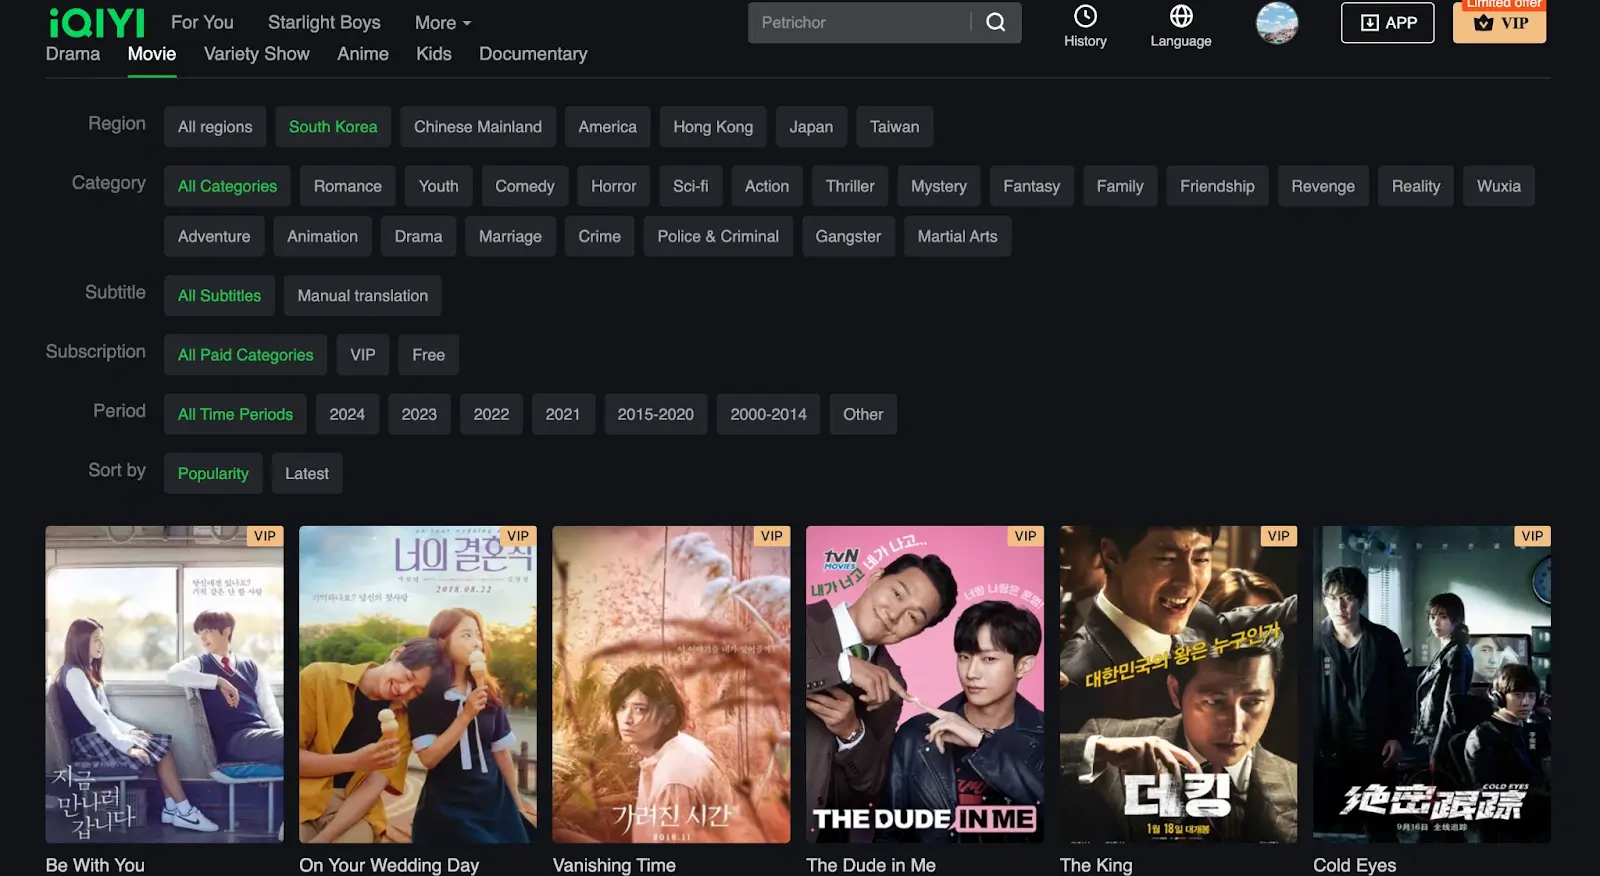Open the Be With You poster
This screenshot has width=1600, height=876.
164,684
